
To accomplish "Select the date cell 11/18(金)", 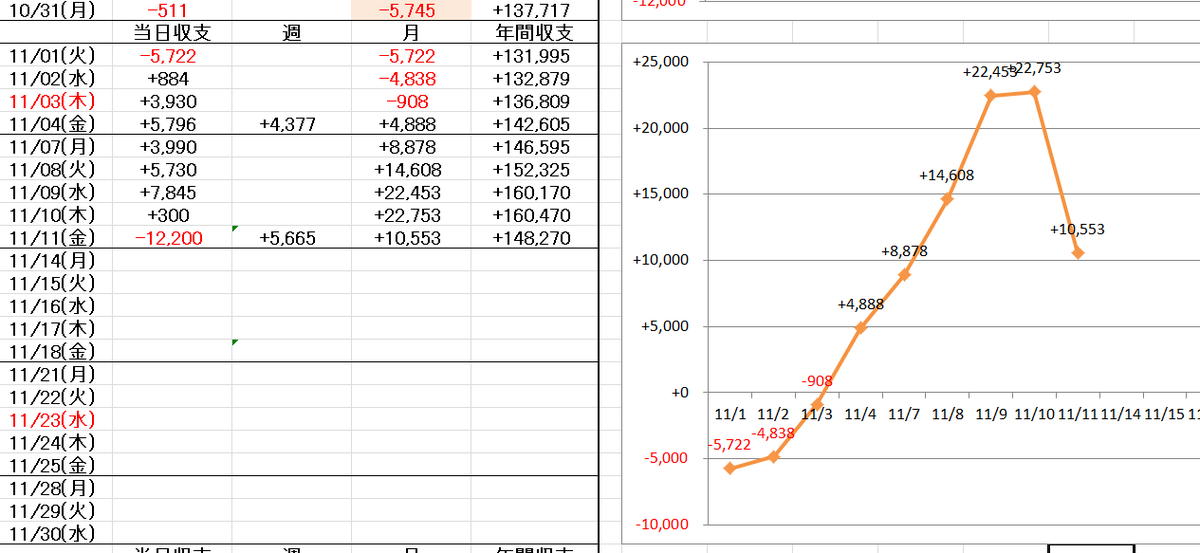I will tap(55, 351).
